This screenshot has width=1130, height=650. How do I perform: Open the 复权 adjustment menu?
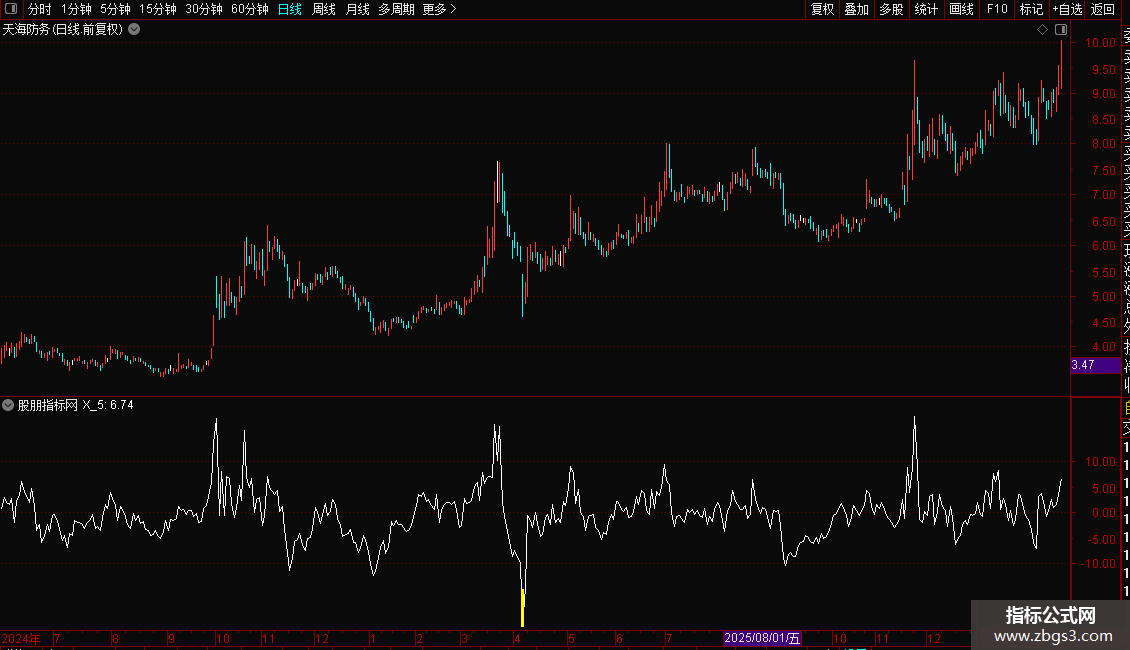click(822, 9)
